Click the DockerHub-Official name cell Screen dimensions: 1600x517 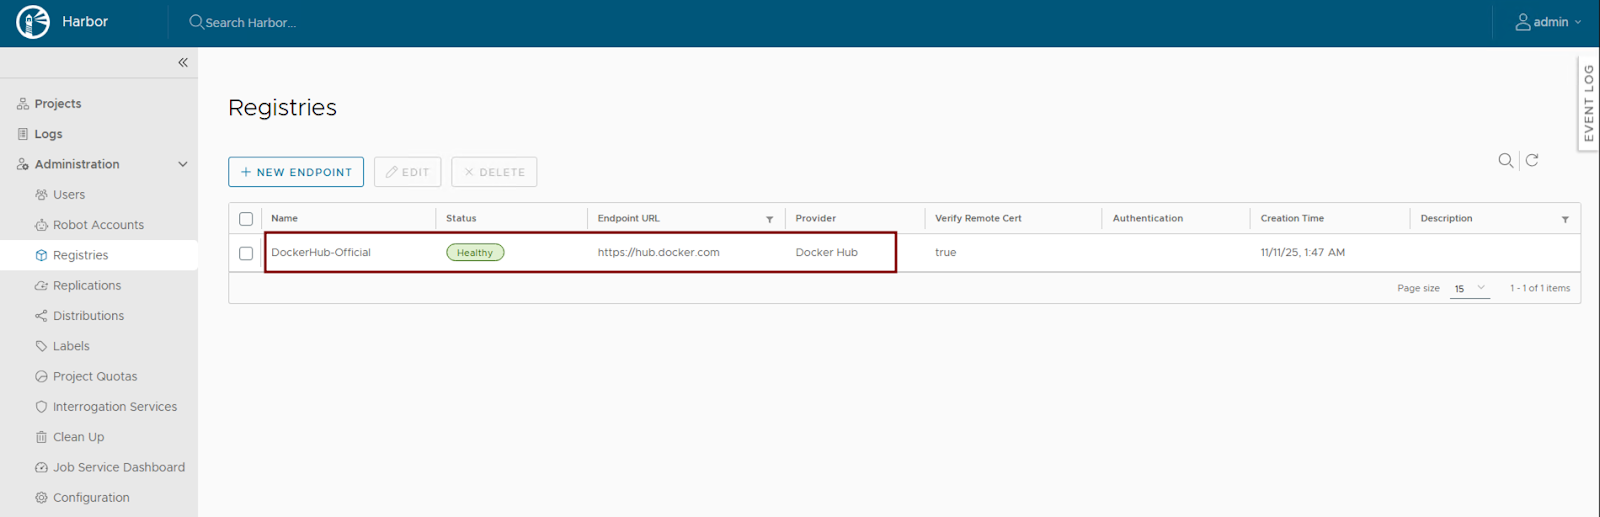click(321, 252)
